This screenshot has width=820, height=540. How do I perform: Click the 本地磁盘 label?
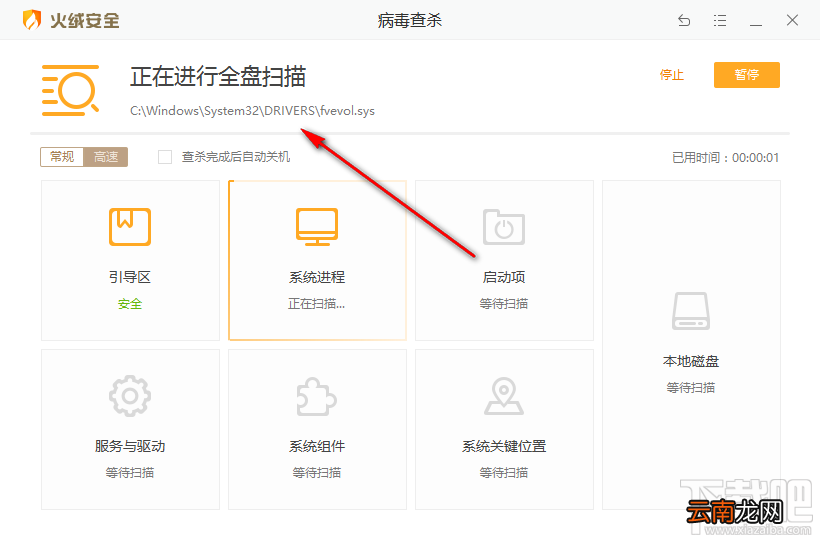pyautogui.click(x=691, y=361)
